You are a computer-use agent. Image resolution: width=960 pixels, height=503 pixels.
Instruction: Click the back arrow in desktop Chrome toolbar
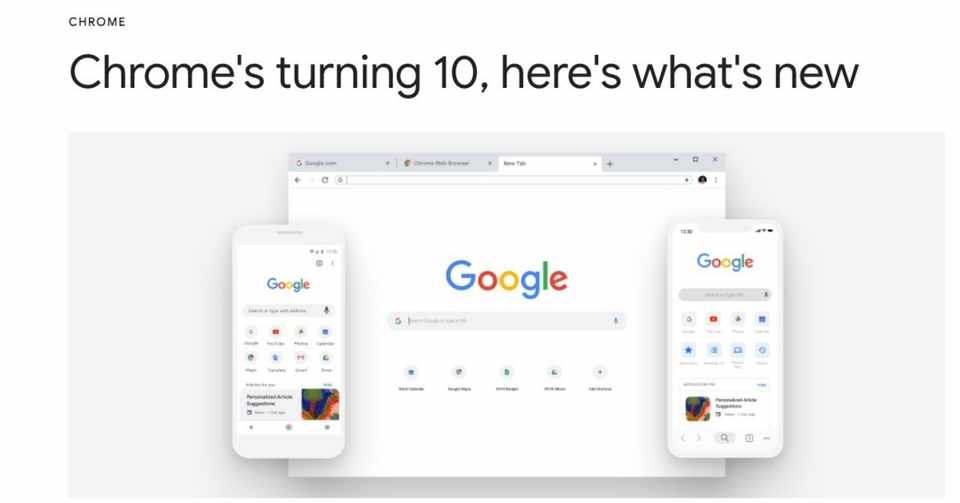(x=298, y=180)
